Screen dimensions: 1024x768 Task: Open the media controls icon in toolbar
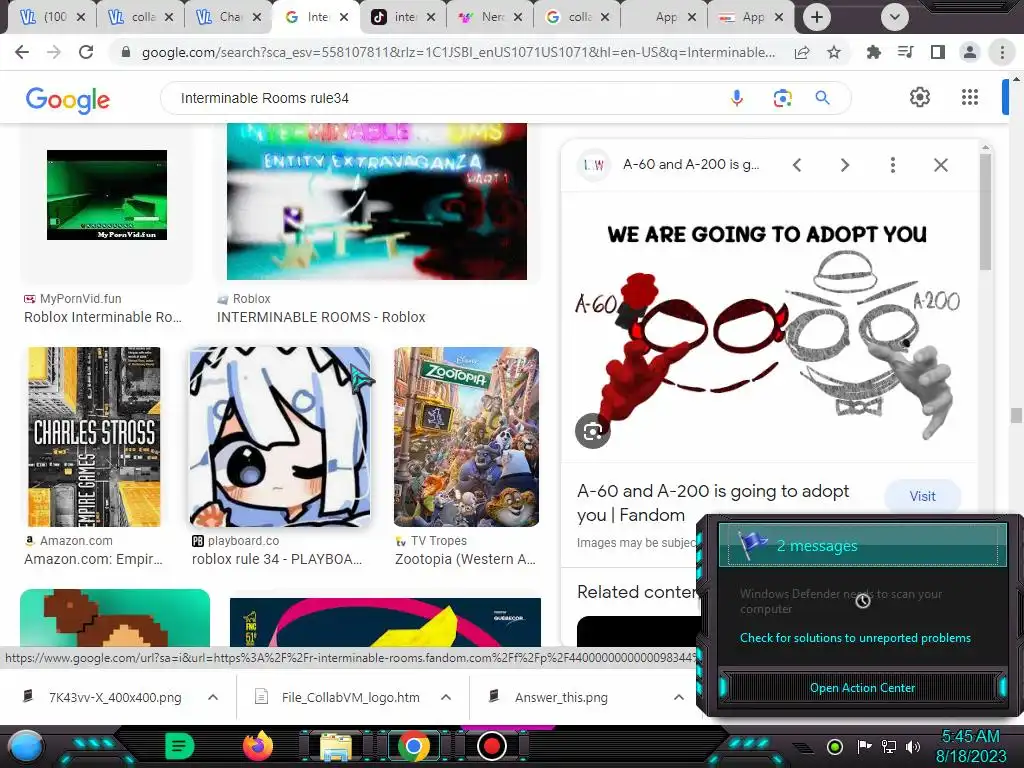click(906, 52)
